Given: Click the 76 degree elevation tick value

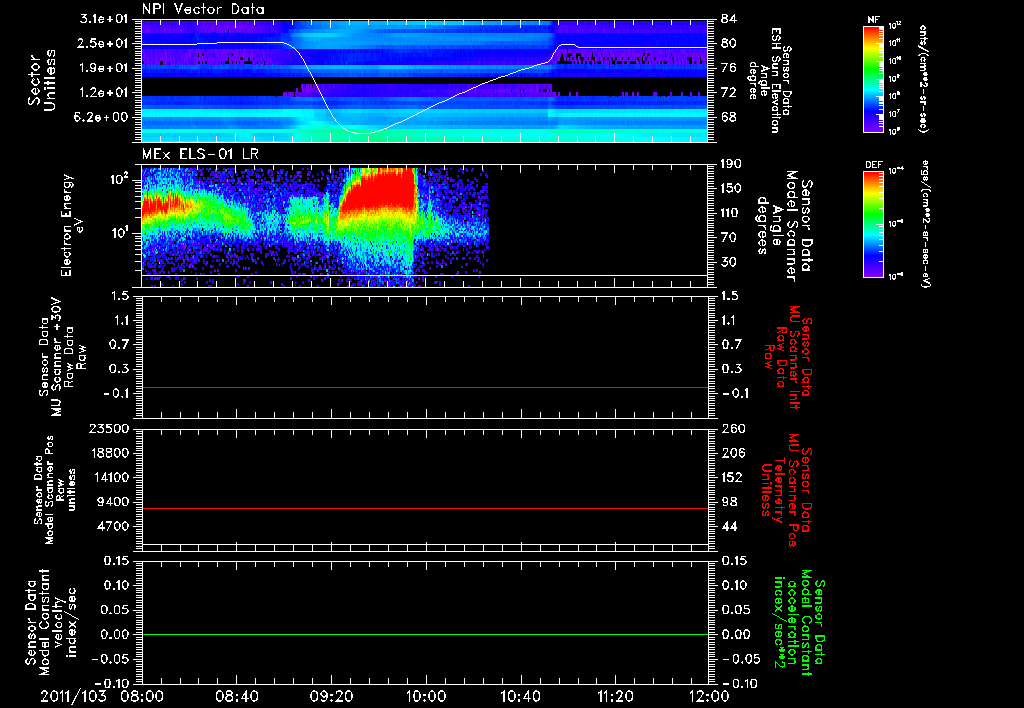Looking at the screenshot, I should [729, 68].
